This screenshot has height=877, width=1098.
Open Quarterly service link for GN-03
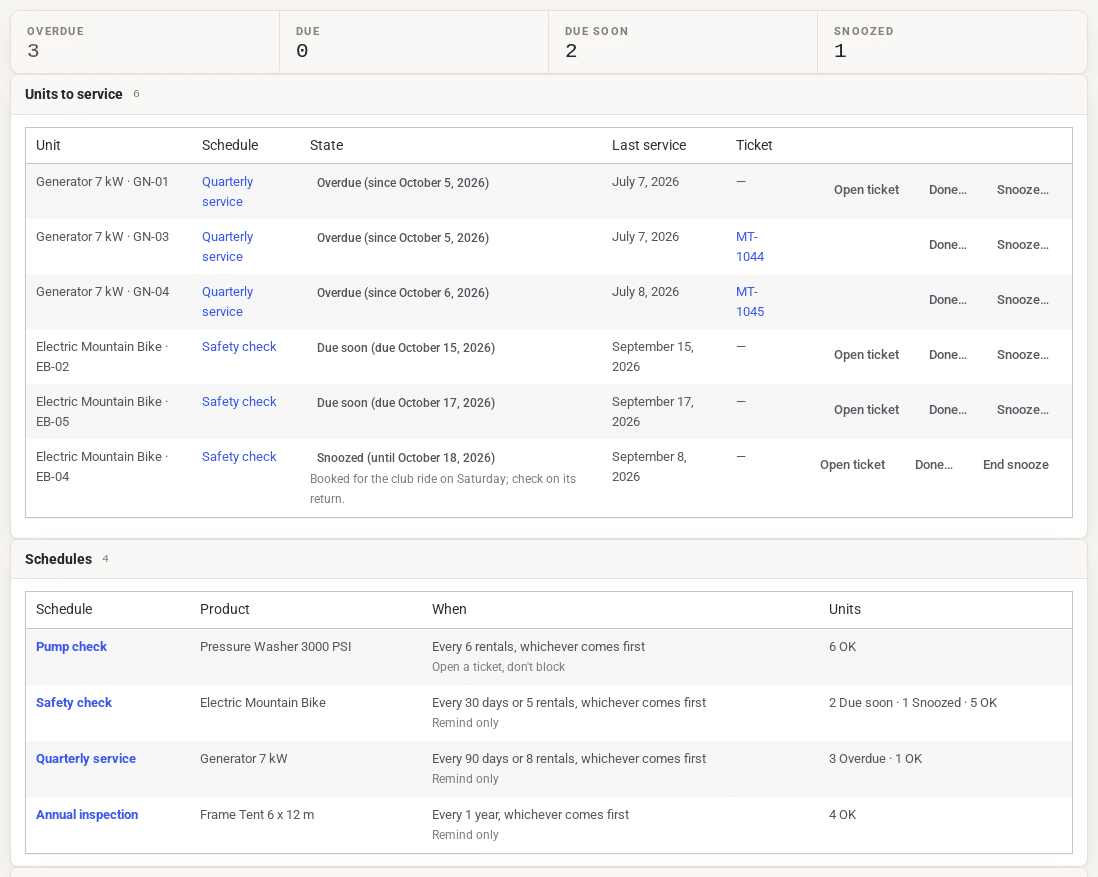tap(228, 247)
